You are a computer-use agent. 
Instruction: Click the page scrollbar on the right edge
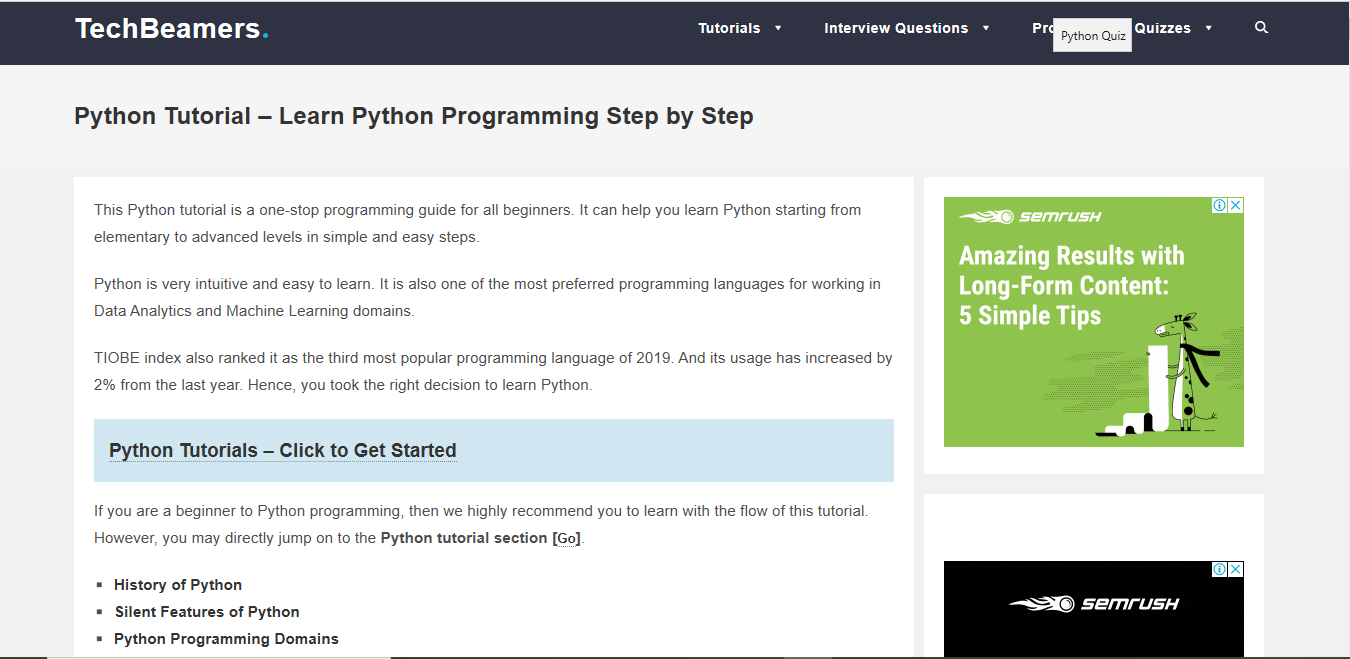point(1344,330)
